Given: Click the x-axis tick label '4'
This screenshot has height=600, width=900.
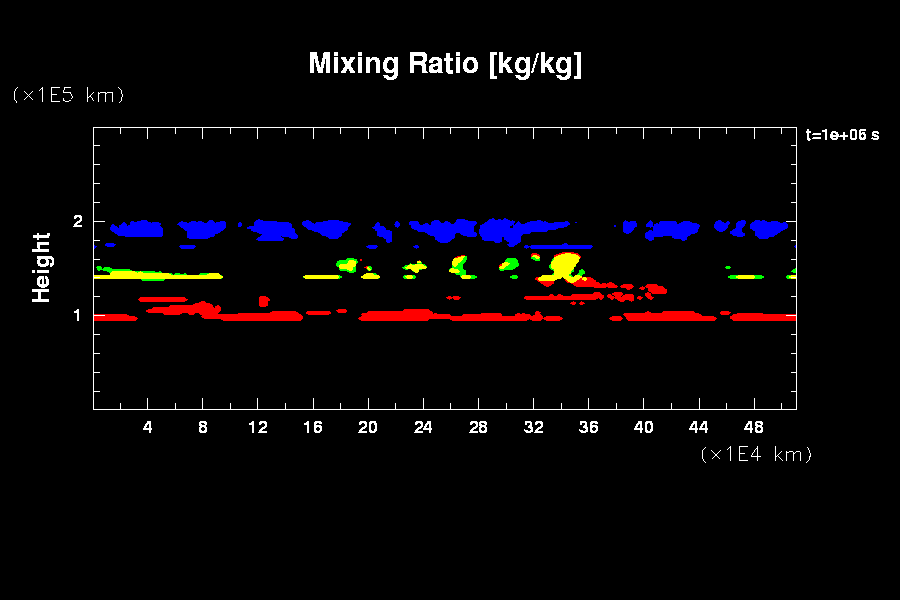Looking at the screenshot, I should (x=148, y=427).
